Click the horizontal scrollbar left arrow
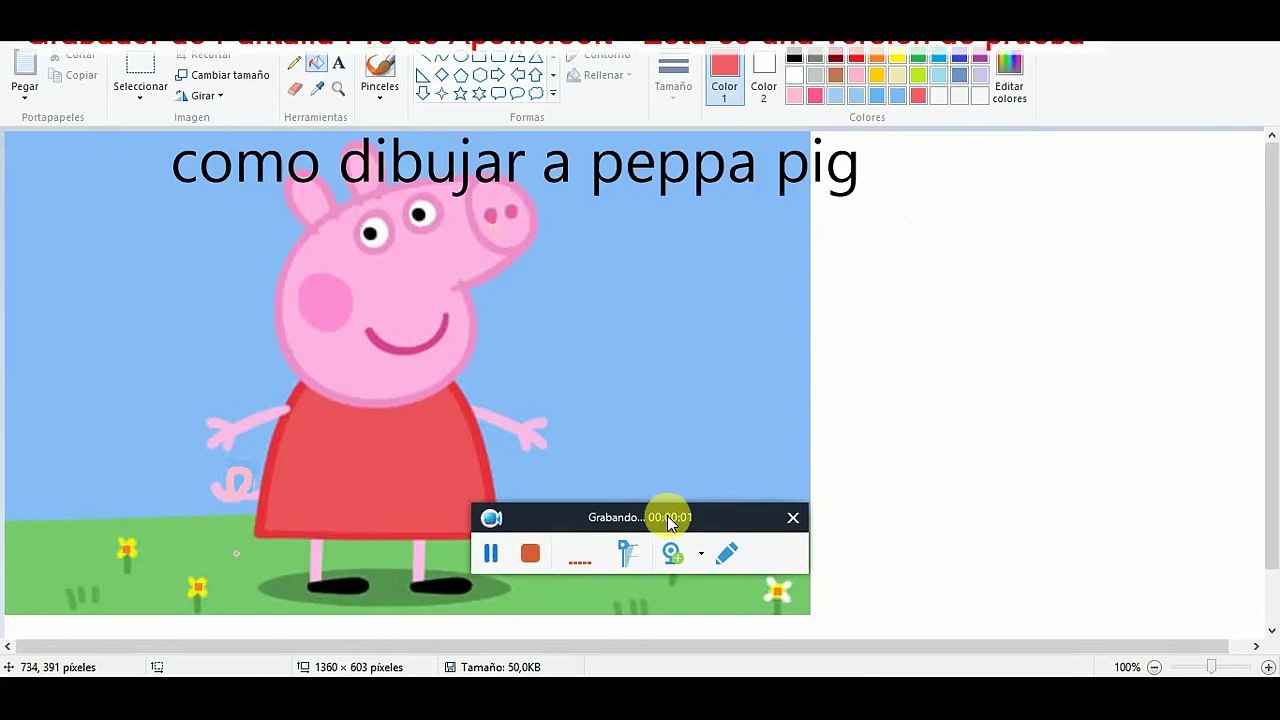 coord(8,647)
